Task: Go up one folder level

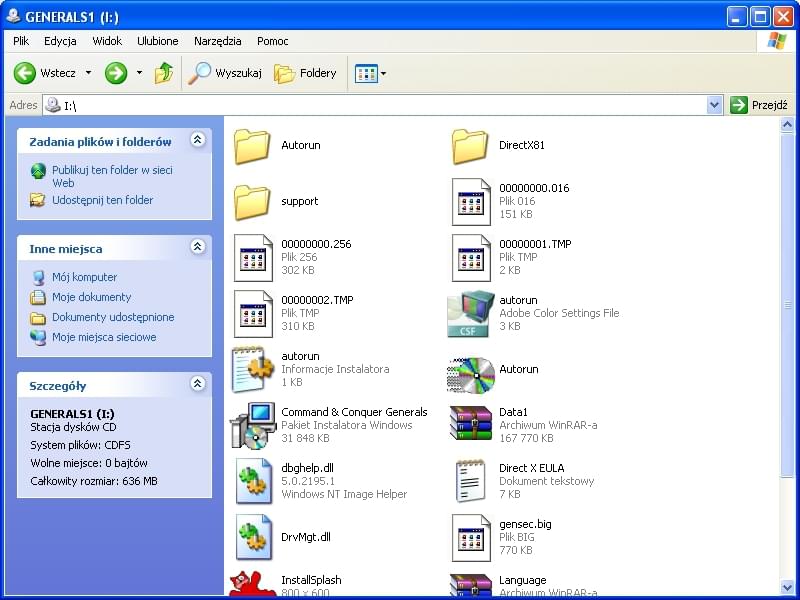Action: tap(164, 73)
